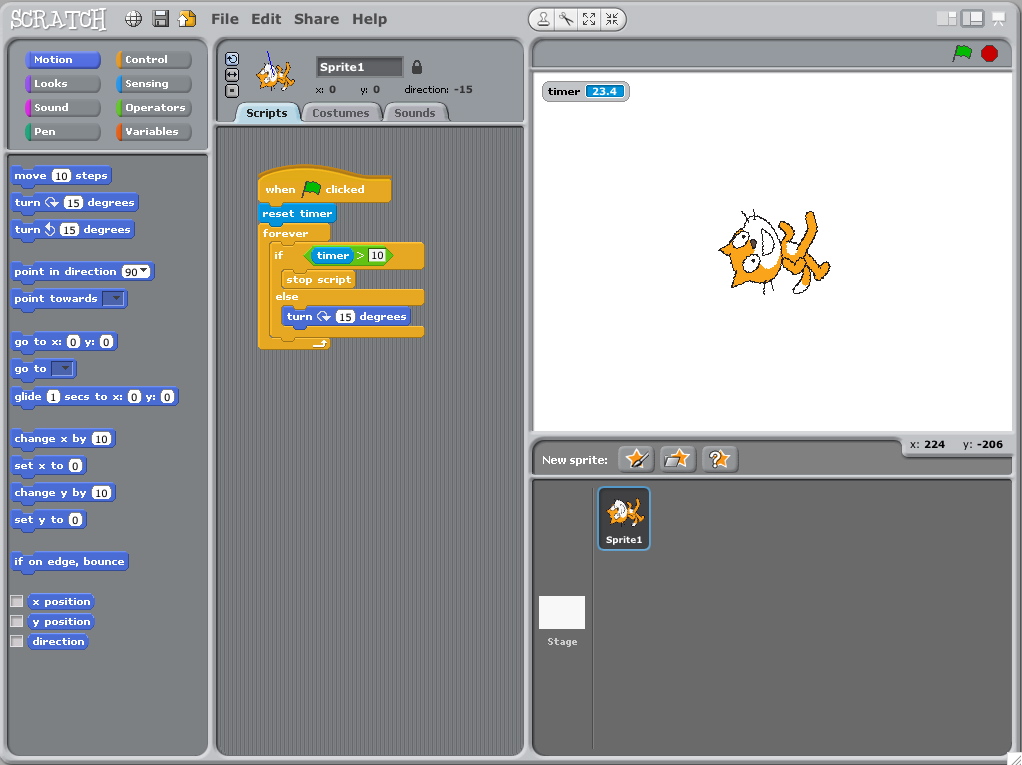Select the Motion block category

[x=60, y=59]
